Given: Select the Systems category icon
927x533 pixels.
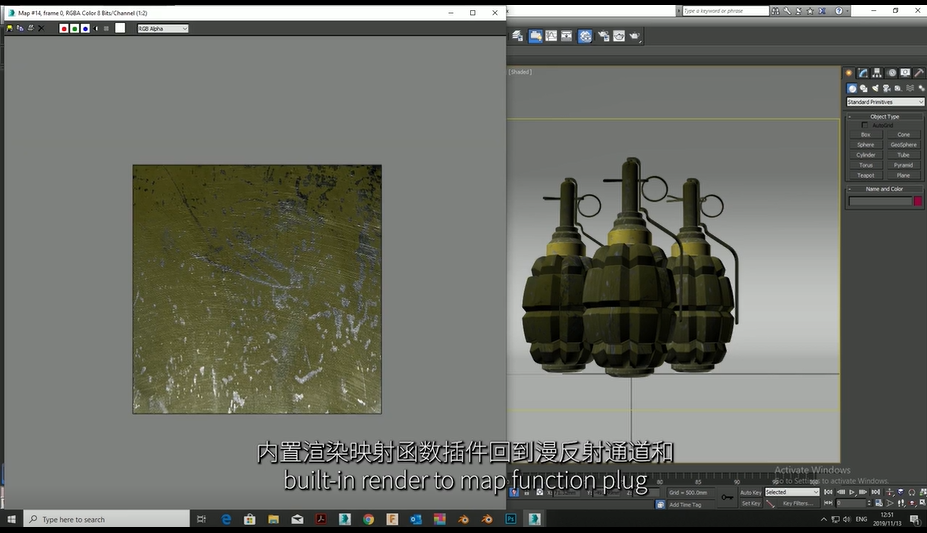Looking at the screenshot, I should click(x=921, y=88).
